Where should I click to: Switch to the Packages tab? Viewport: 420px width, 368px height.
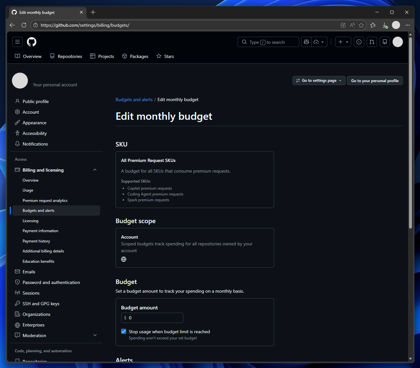135,56
